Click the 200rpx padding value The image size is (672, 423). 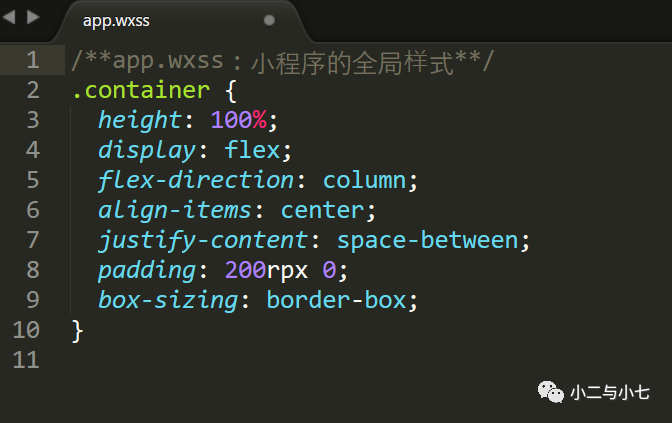point(266,270)
